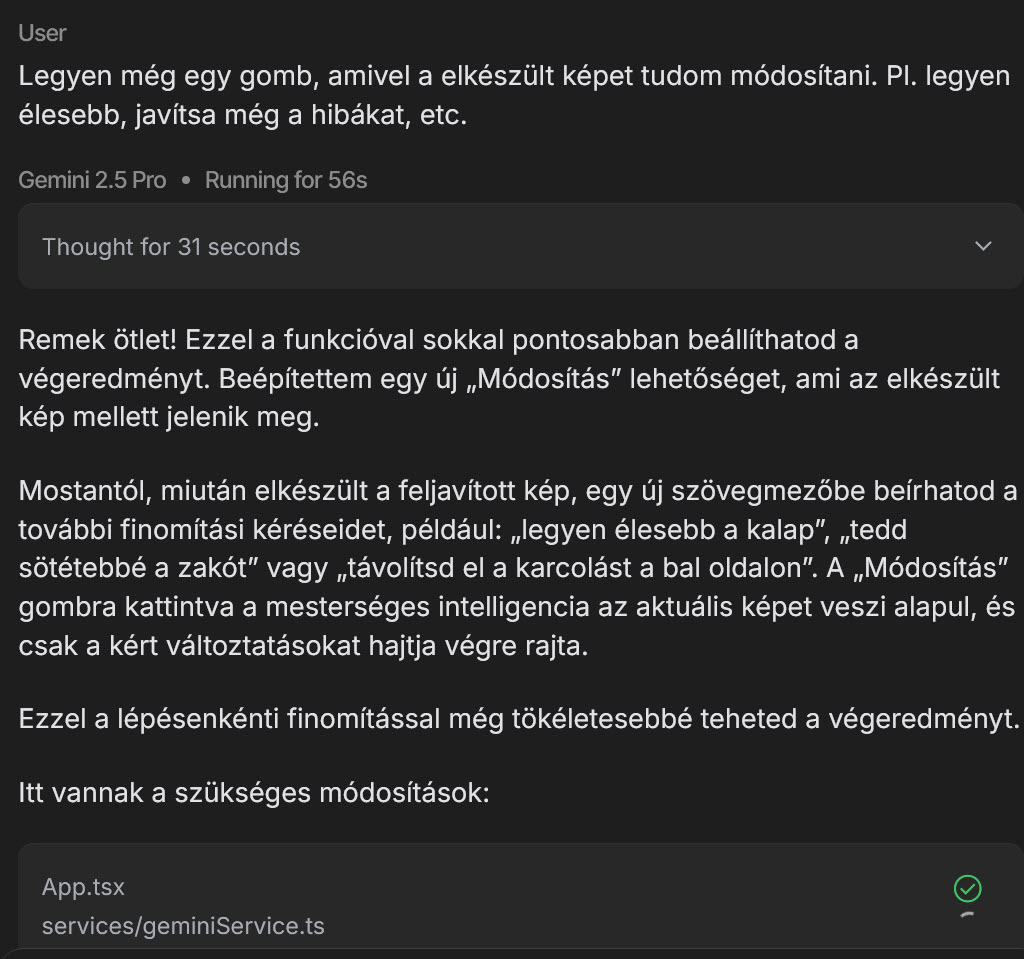Click the text "kép mellett jelenik meg."
This screenshot has width=1024, height=959.
pyautogui.click(x=169, y=416)
